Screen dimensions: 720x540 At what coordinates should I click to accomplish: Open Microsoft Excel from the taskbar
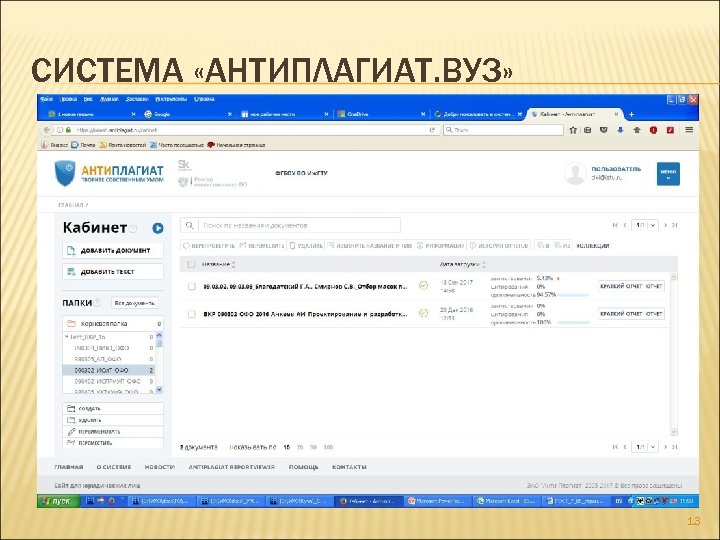coord(507,501)
